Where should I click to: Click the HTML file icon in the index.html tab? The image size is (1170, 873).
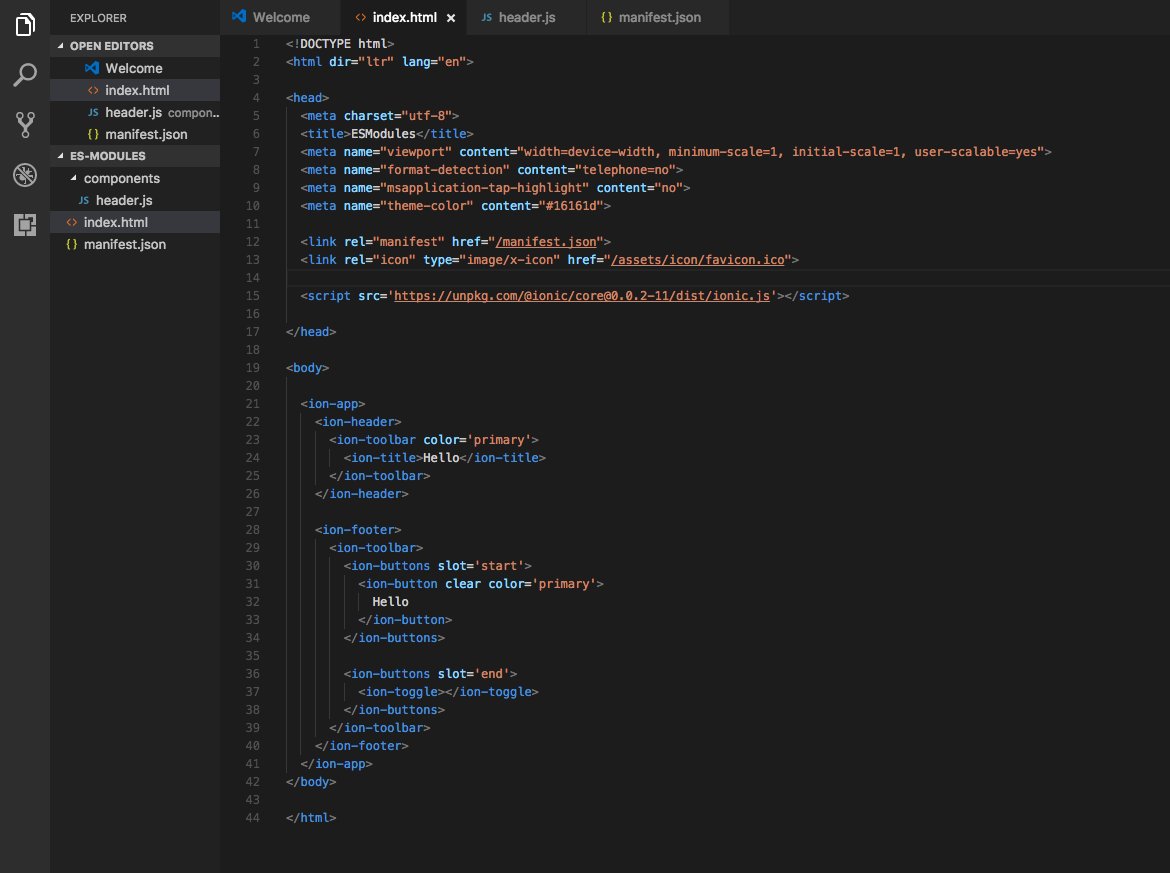coord(360,17)
